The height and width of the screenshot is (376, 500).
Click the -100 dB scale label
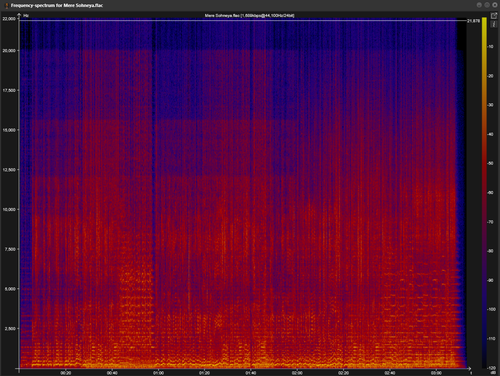[491, 309]
